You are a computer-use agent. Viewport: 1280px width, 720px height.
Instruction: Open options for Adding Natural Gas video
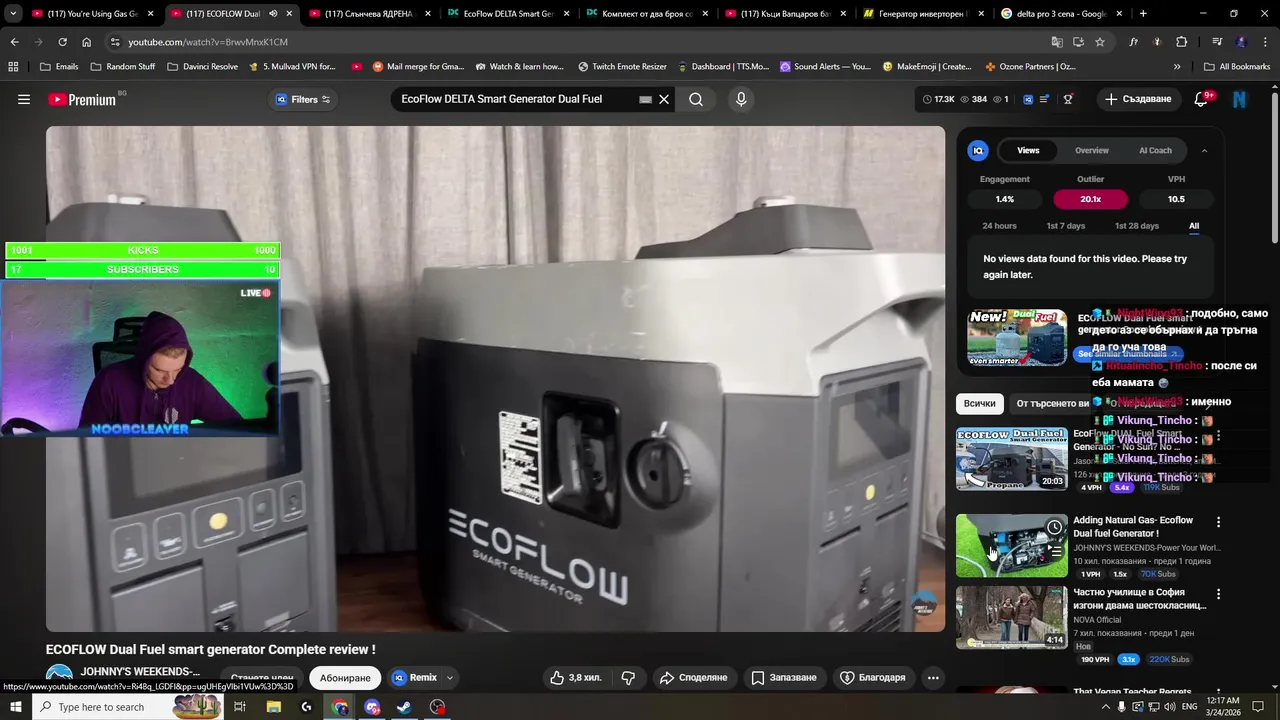1218,522
